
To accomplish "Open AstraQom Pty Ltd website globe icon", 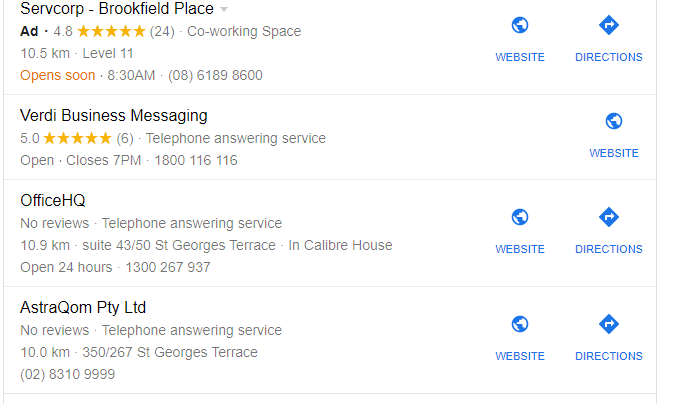I will (520, 324).
